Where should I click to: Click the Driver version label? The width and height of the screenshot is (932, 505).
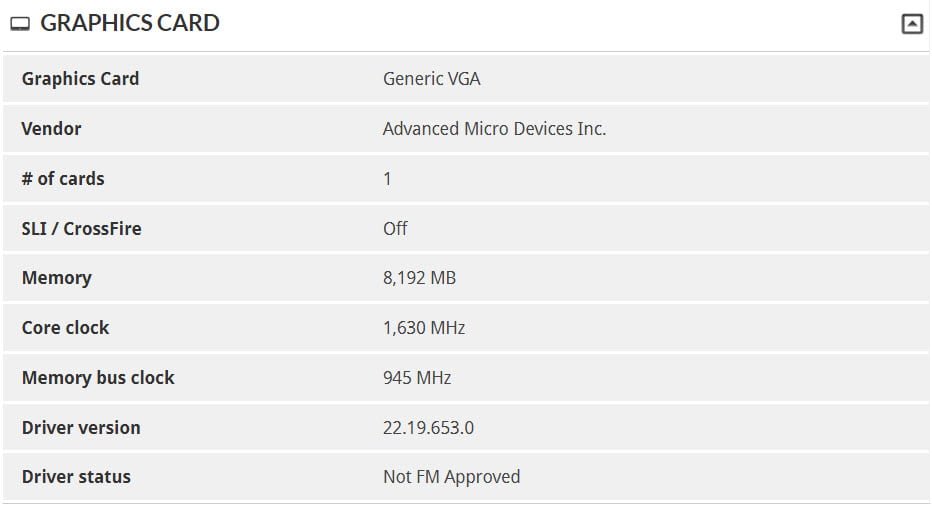81,427
